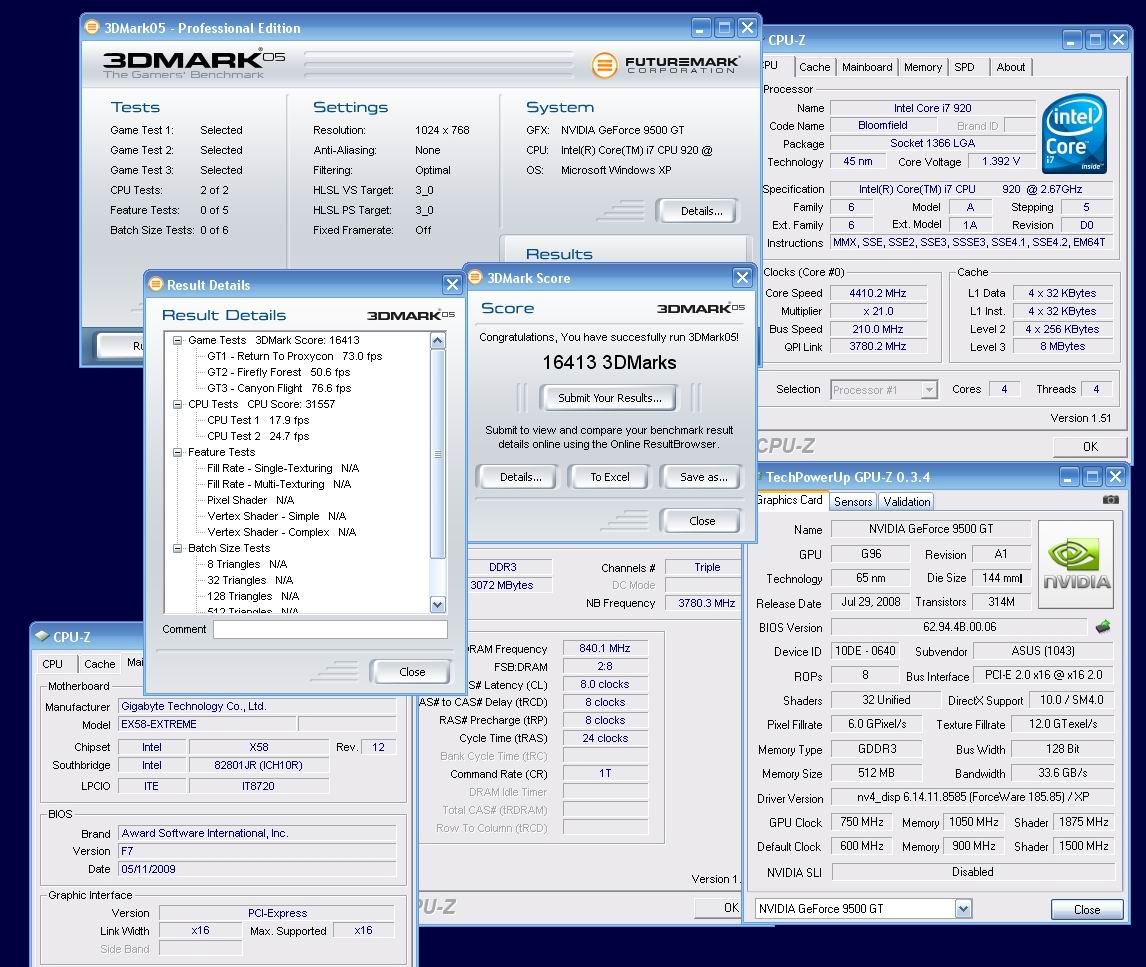Switch to the SPD tab in CPU-Z
Image resolution: width=1146 pixels, height=967 pixels.
[964, 67]
